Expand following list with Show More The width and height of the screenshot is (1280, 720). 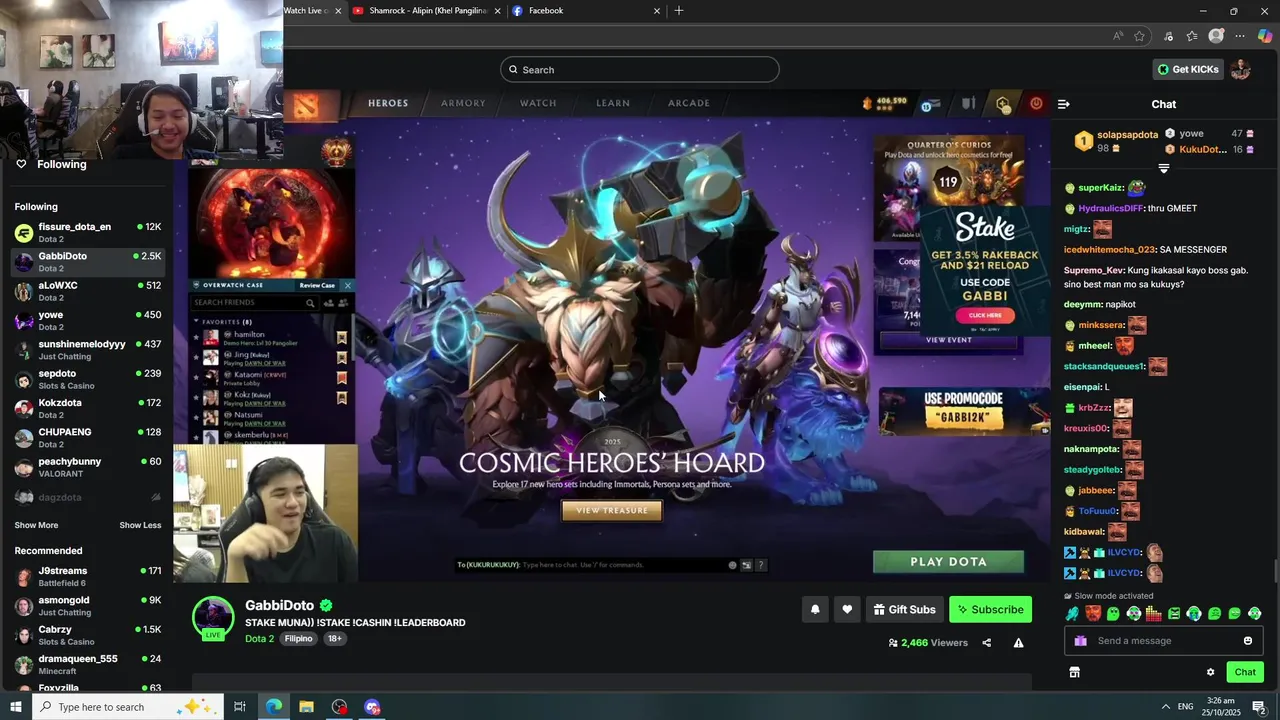(x=36, y=525)
